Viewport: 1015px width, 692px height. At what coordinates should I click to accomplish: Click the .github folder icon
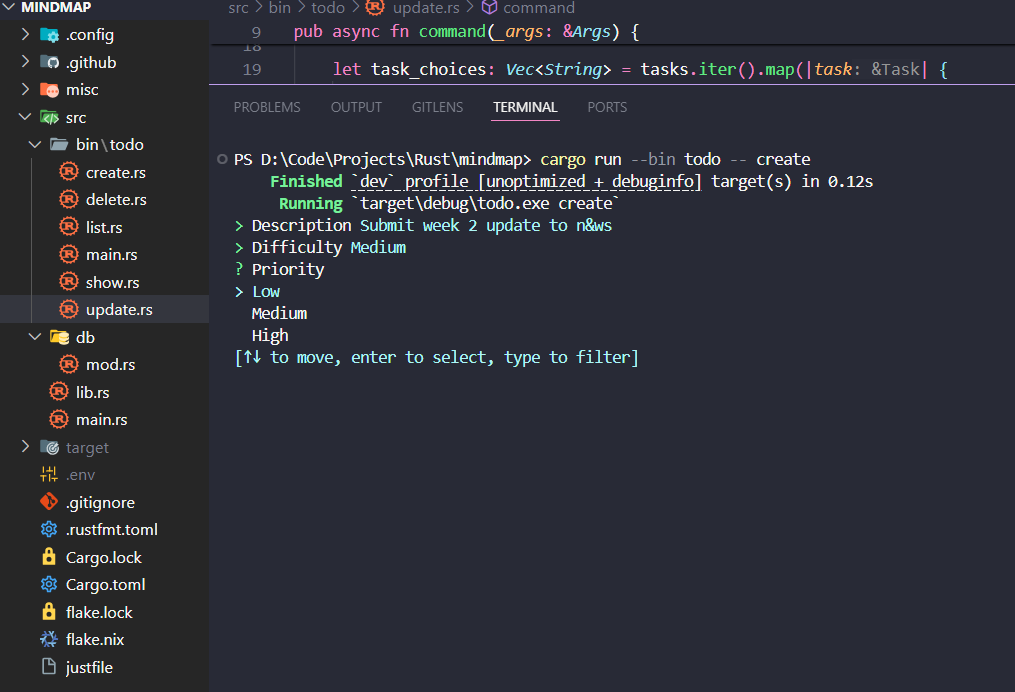point(49,62)
